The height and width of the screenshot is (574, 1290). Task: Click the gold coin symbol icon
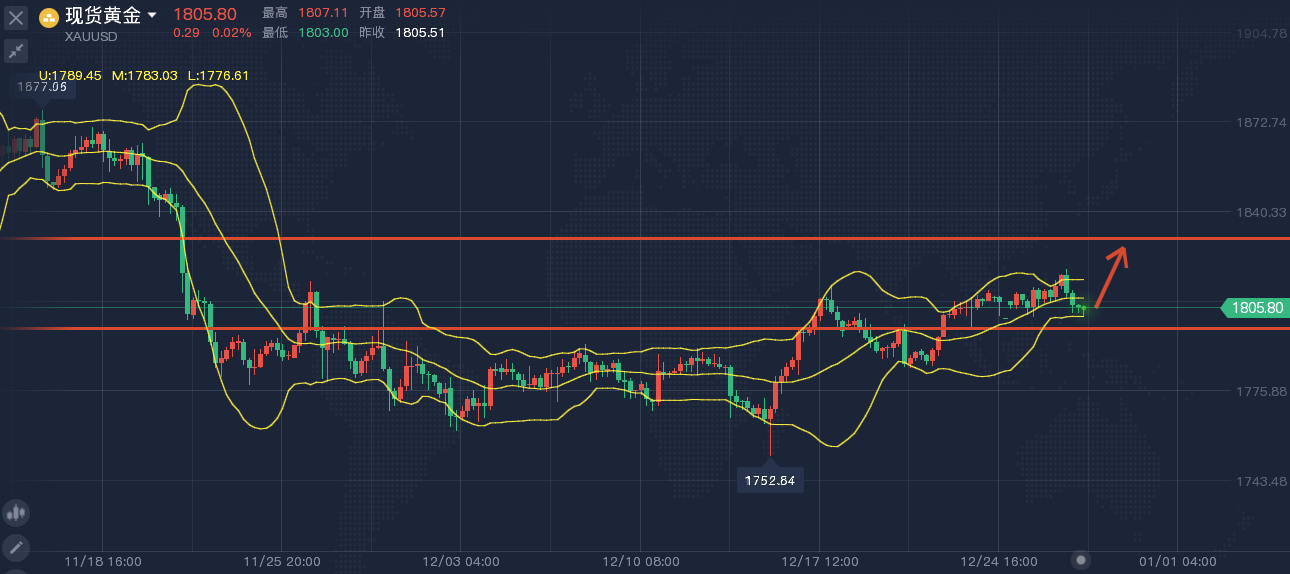pyautogui.click(x=49, y=17)
